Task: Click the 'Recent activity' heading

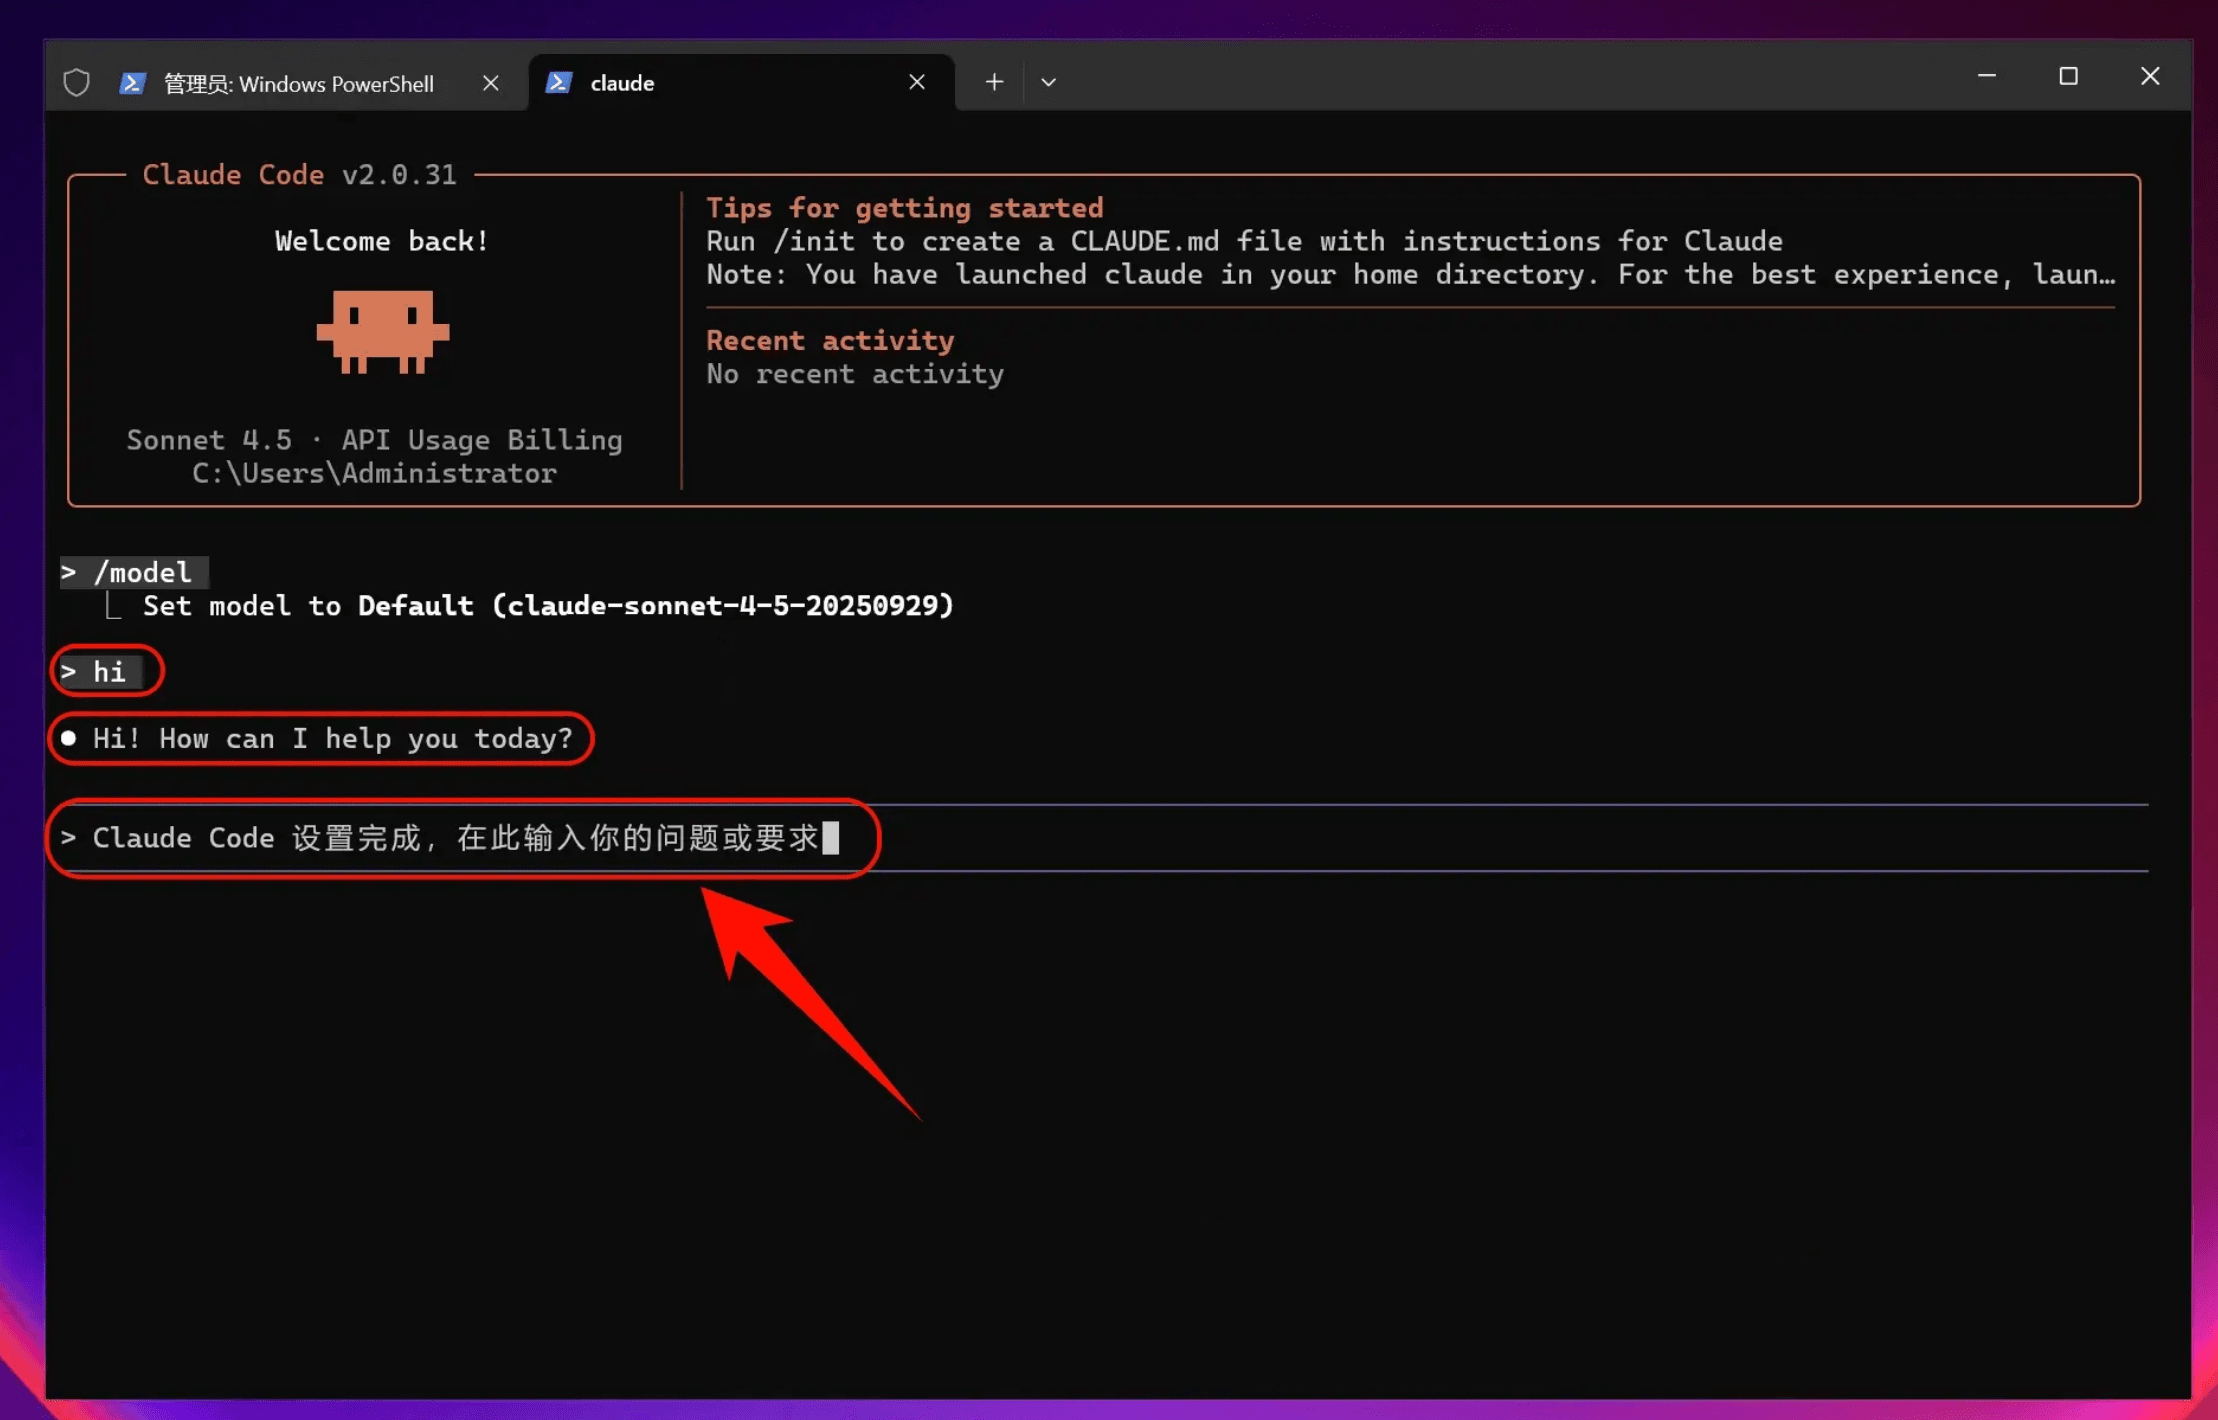Action: coord(830,340)
